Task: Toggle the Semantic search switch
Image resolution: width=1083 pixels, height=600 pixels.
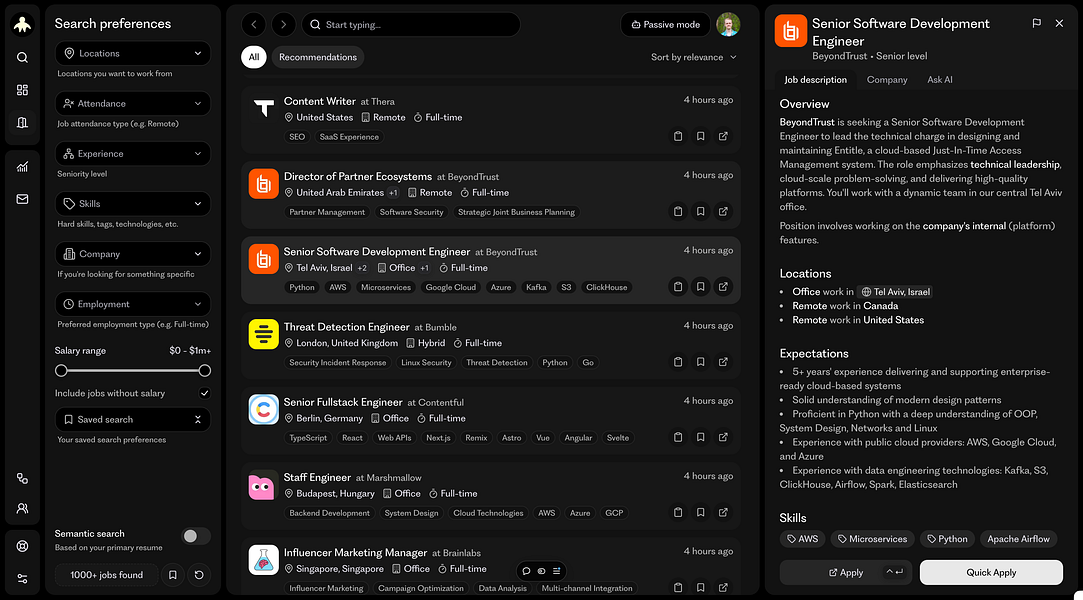Action: pyautogui.click(x=195, y=536)
